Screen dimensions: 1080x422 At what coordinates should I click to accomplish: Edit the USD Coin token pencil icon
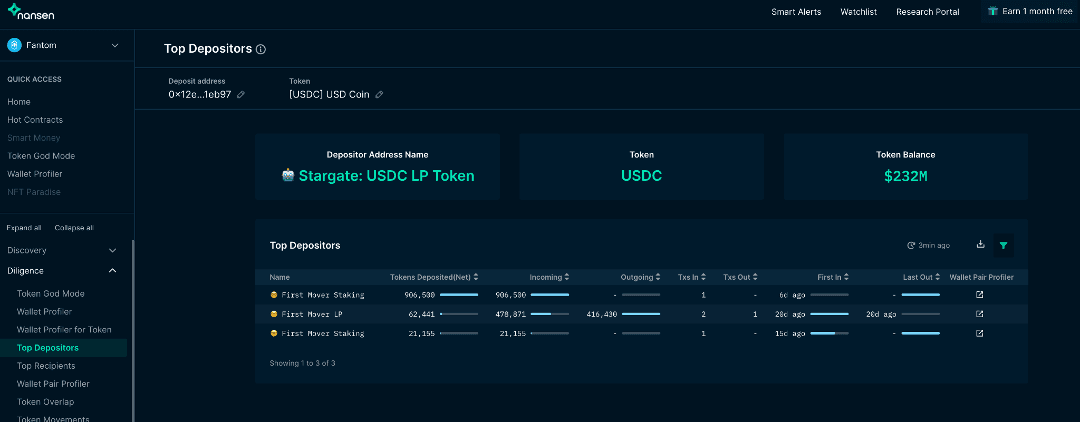pyautogui.click(x=379, y=95)
